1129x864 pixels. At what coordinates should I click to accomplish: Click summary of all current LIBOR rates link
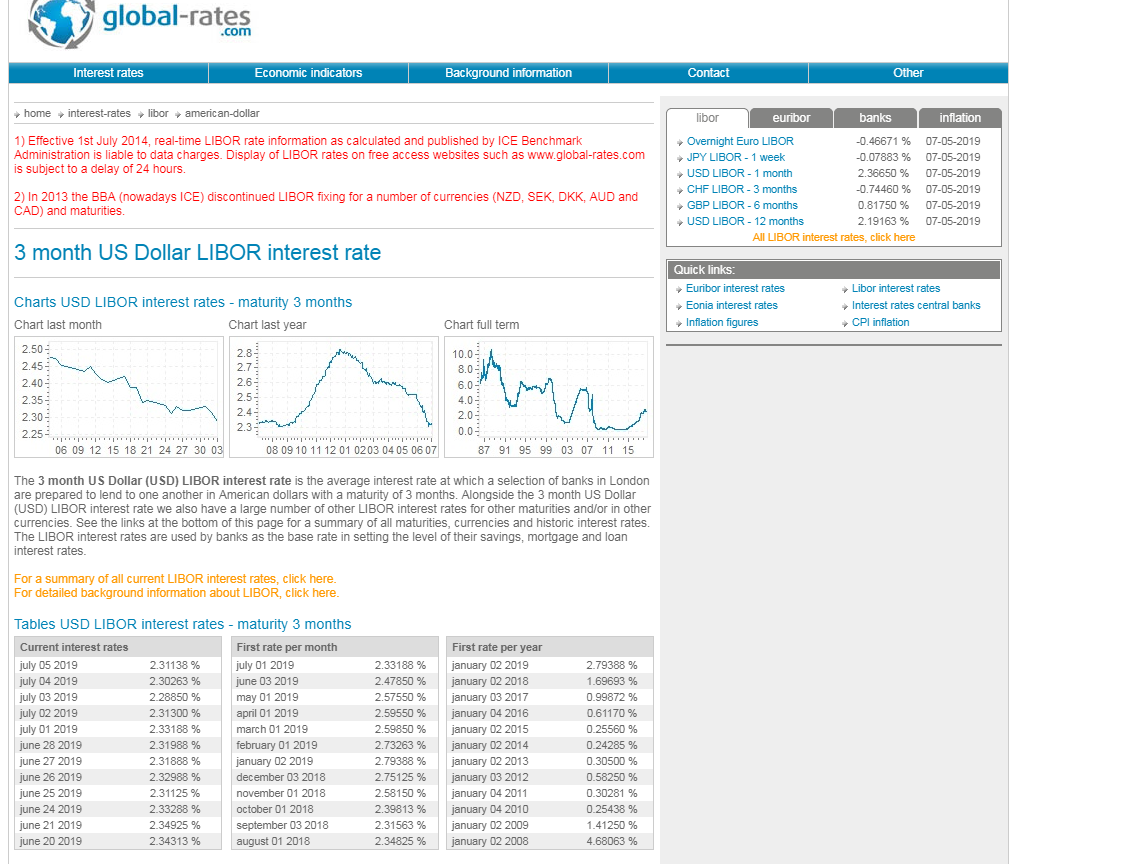point(175,579)
